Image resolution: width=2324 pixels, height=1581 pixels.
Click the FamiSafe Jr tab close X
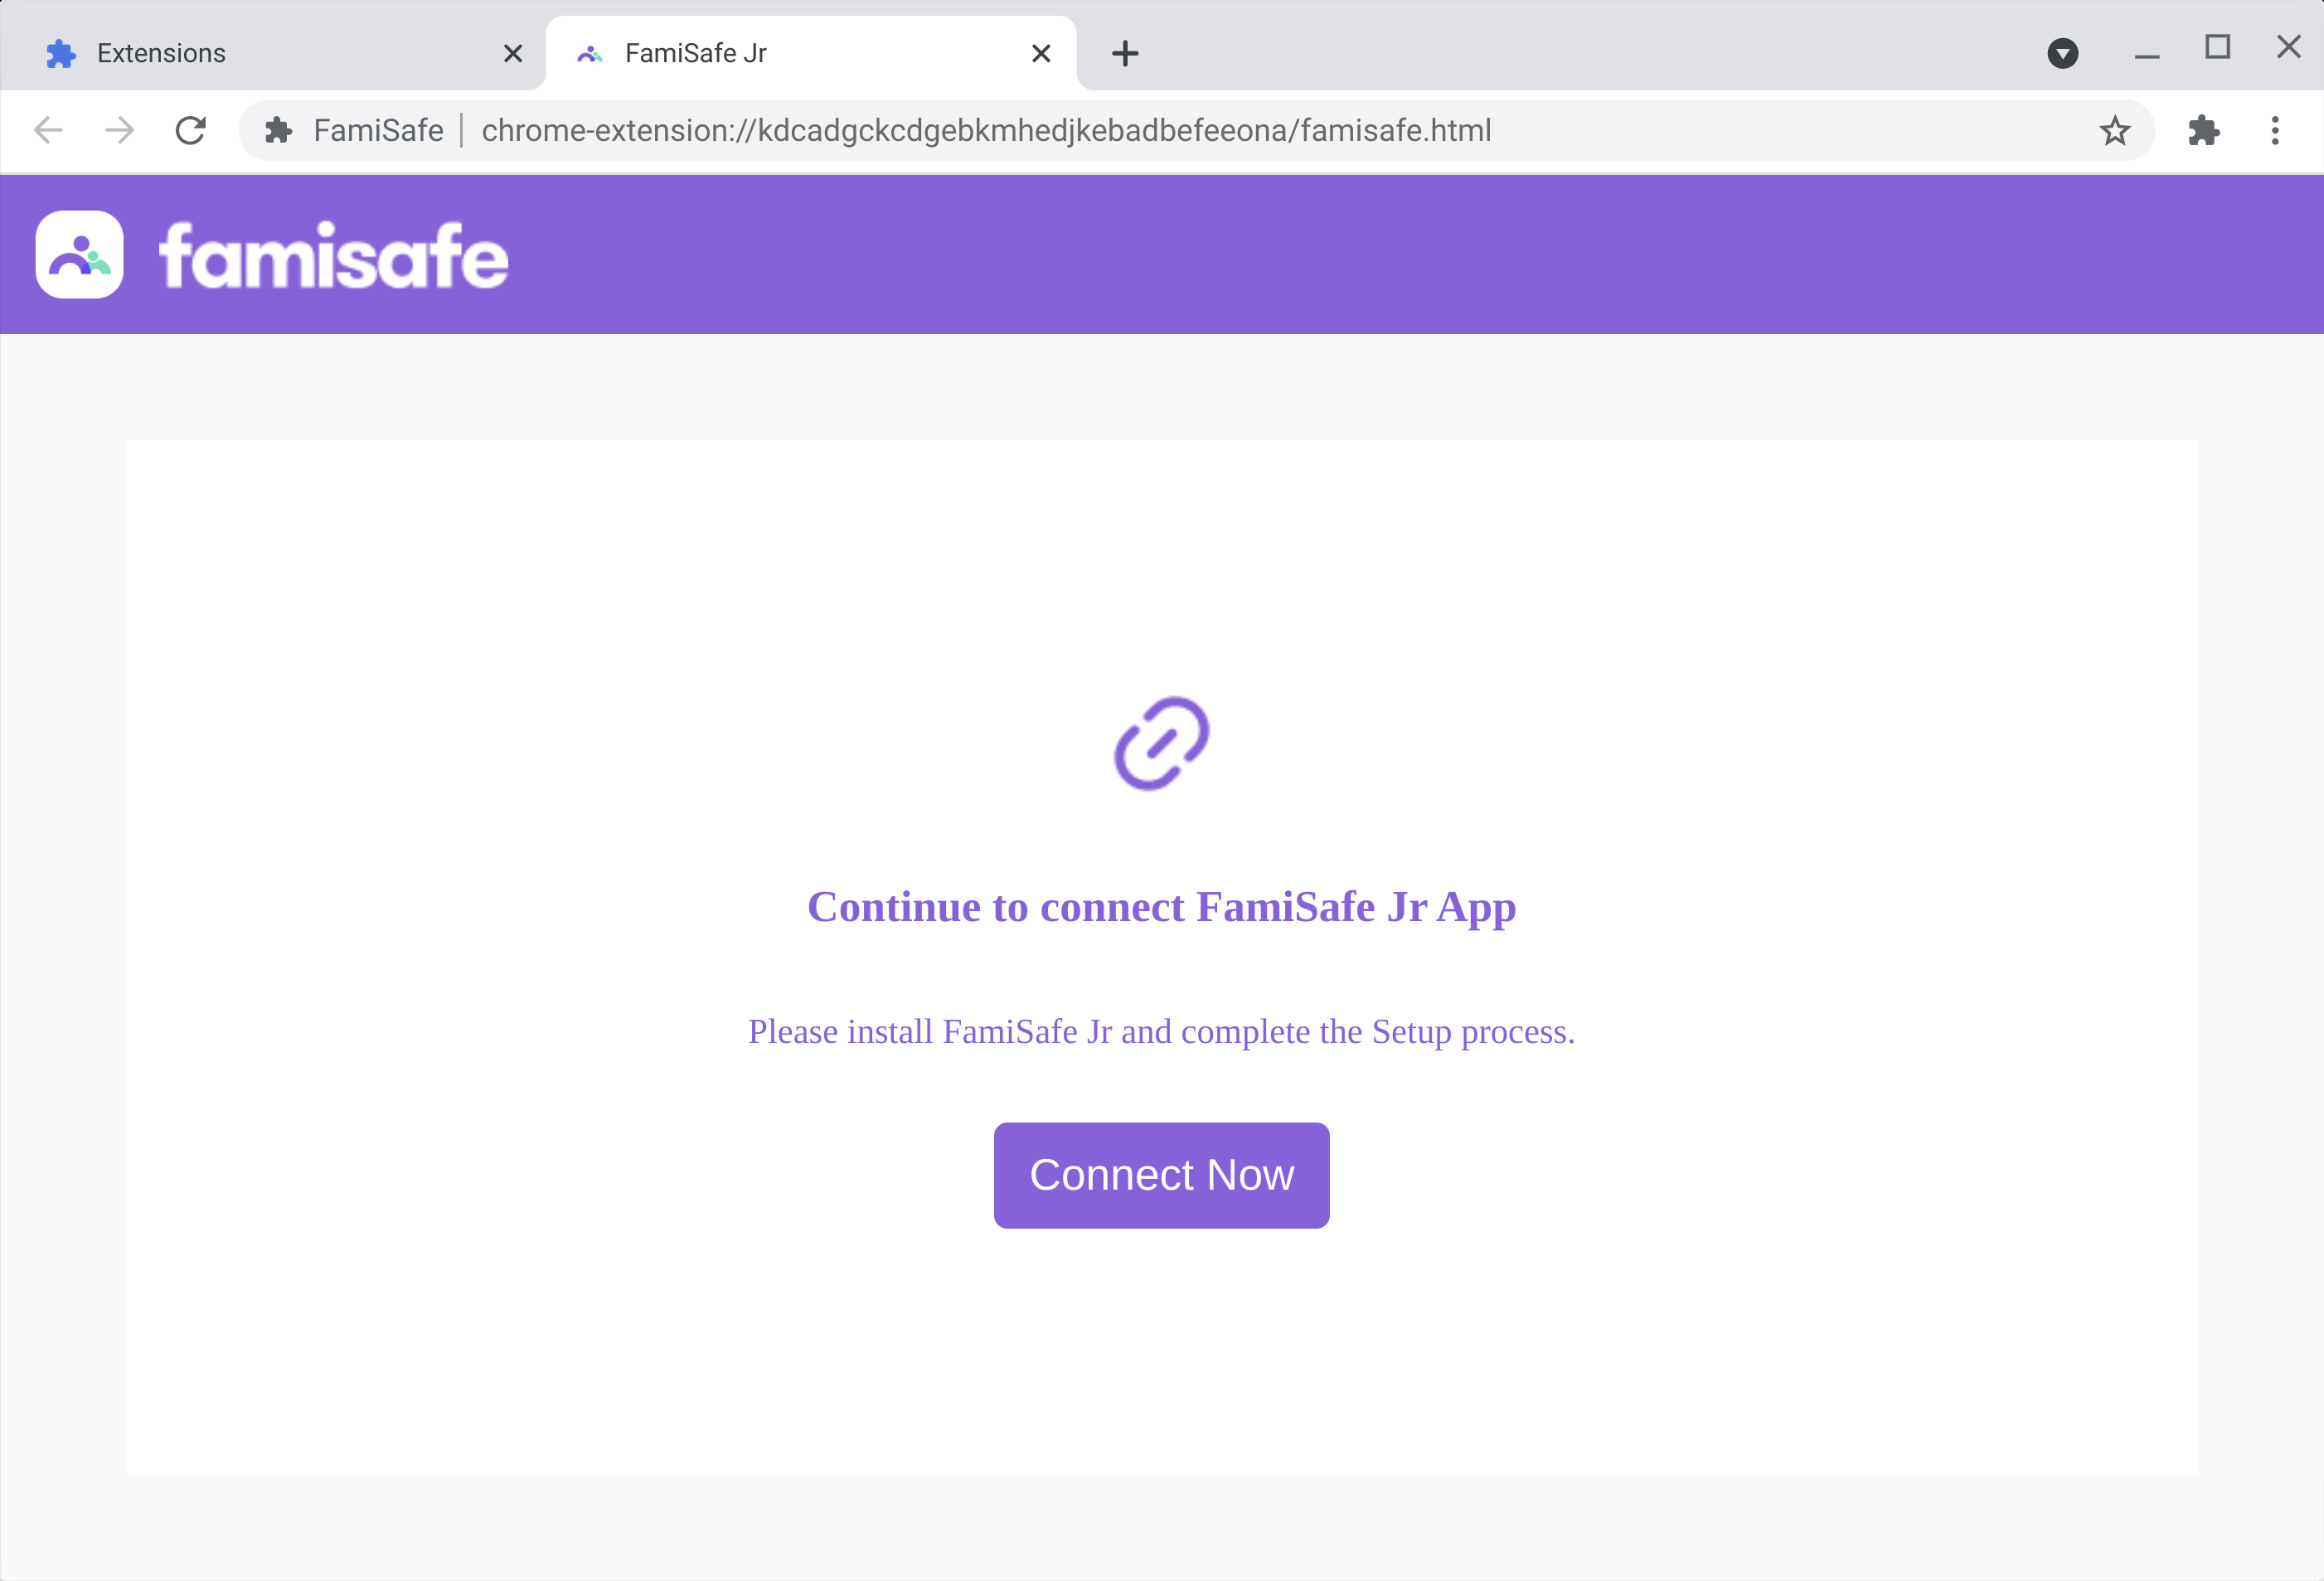tap(1041, 53)
